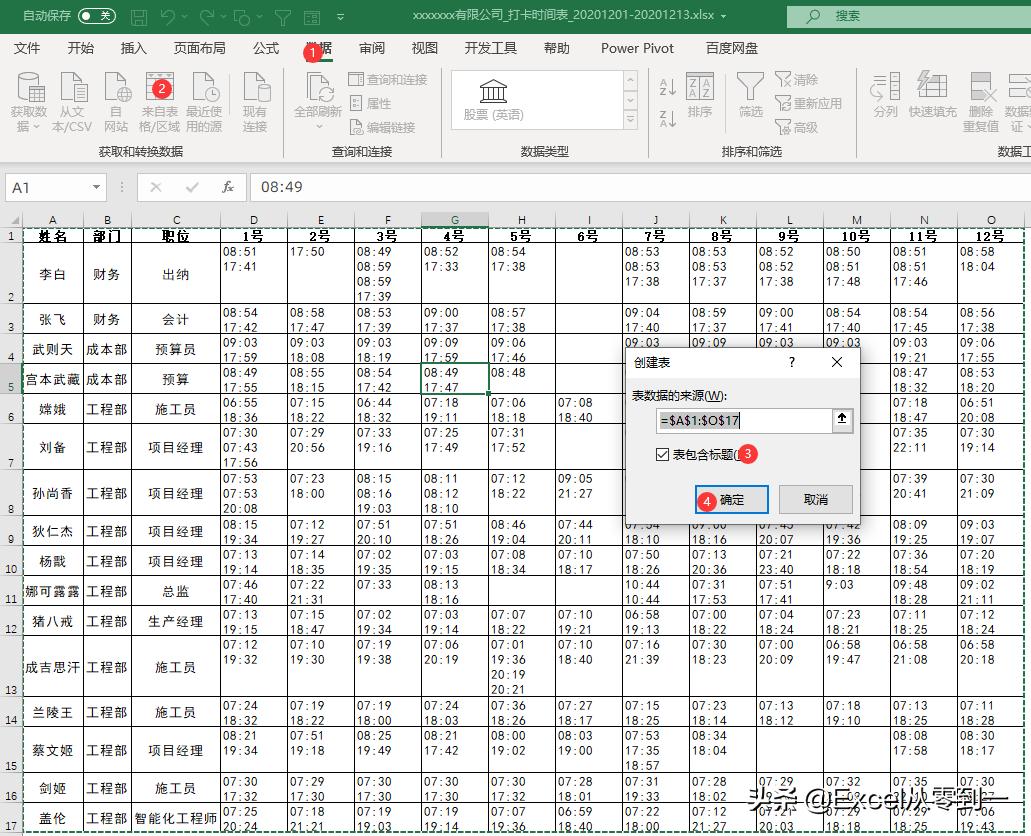Expand the 获取数据 dropdown arrow
Viewport: 1031px width, 836px height.
[x=35, y=125]
